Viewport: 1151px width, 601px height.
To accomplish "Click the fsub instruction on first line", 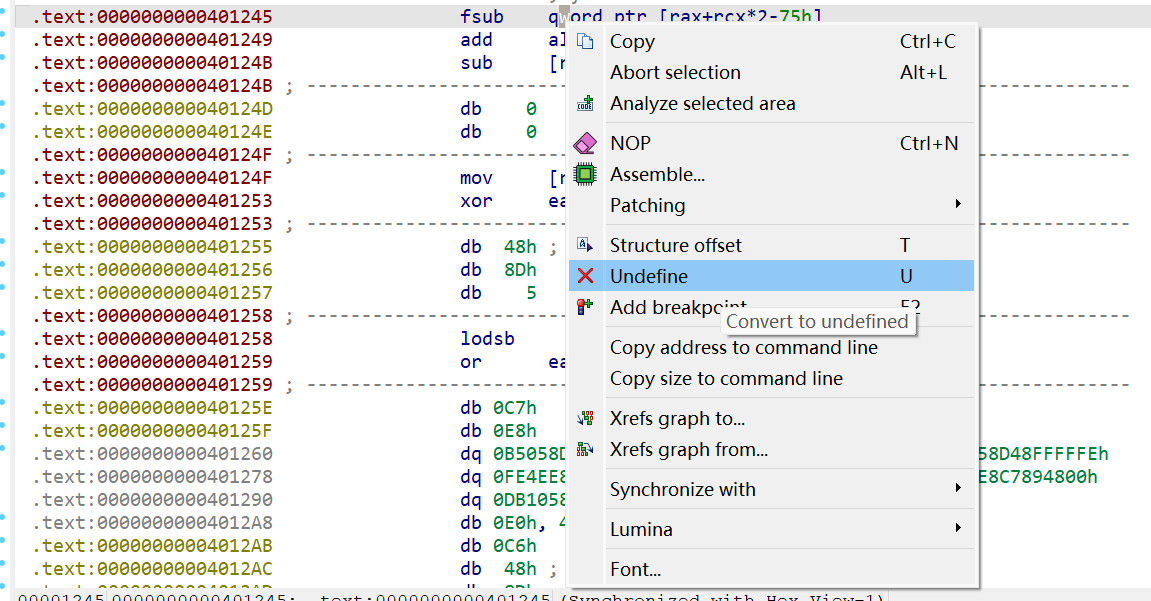I will [481, 17].
